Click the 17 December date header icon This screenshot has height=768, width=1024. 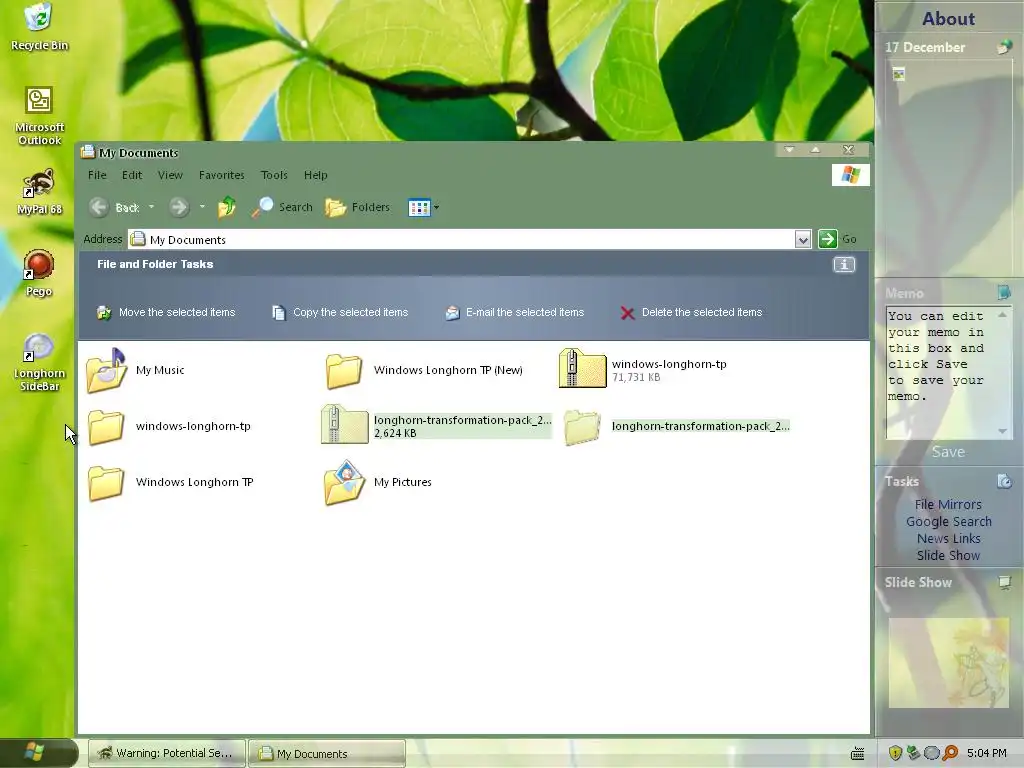pyautogui.click(x=1004, y=47)
